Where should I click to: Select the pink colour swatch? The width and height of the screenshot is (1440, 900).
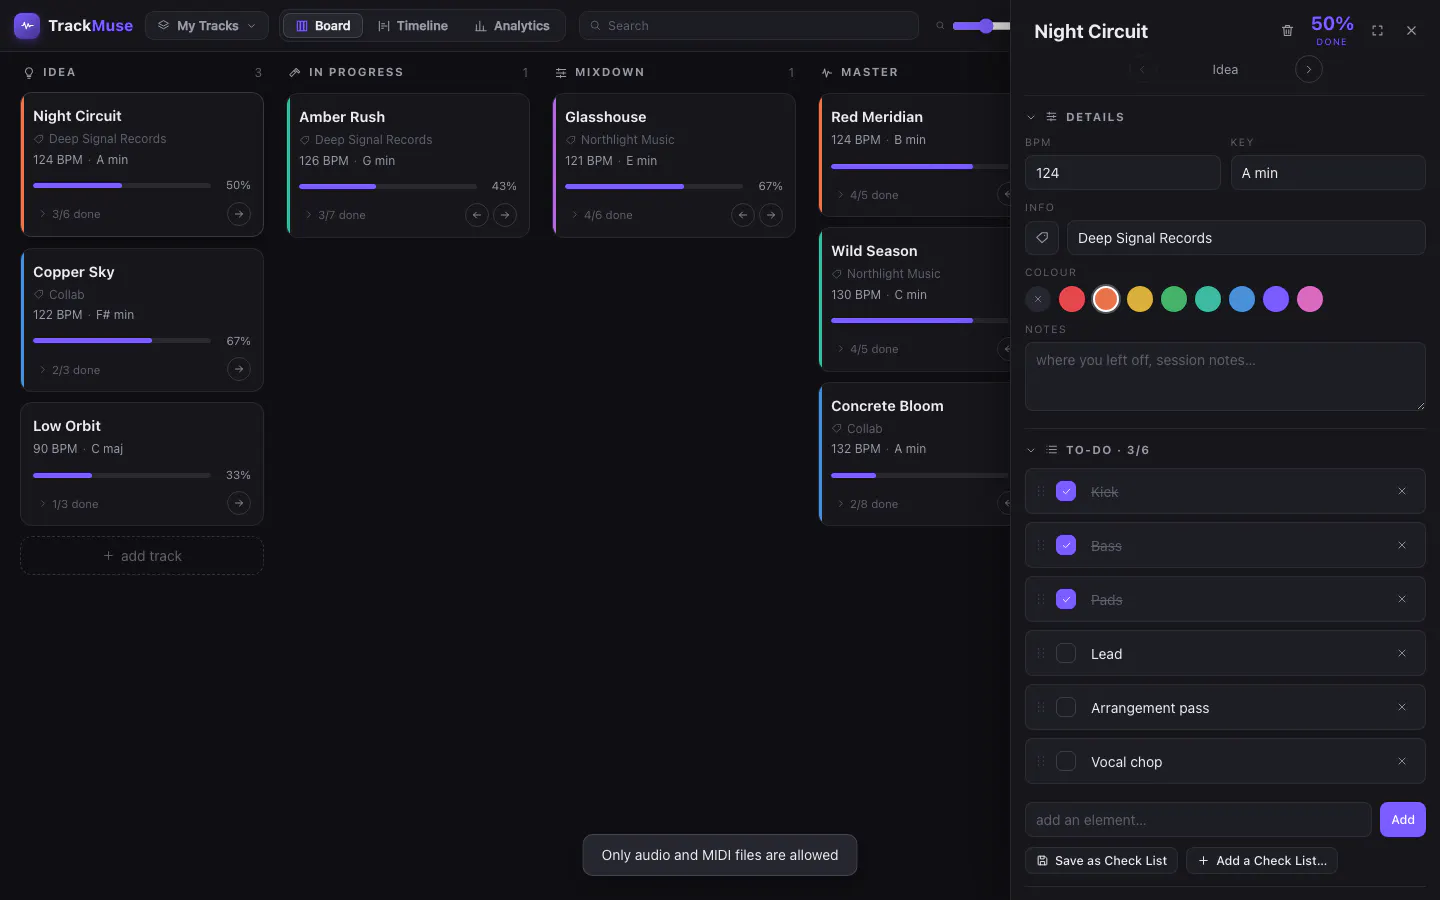point(1310,299)
